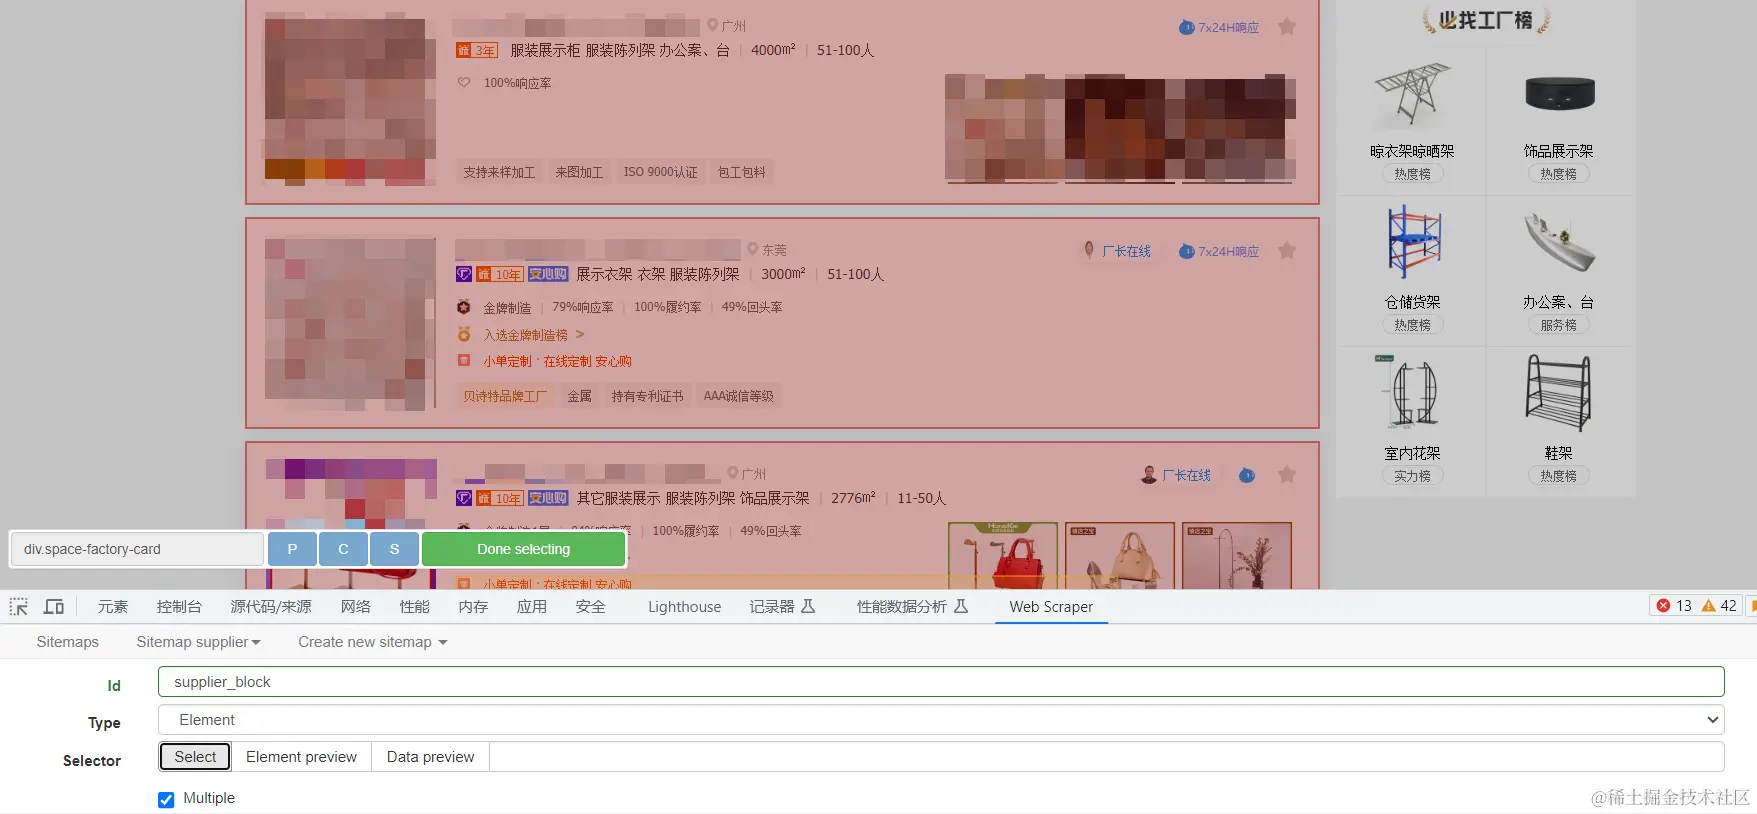
Task: Click the 鞋架 product image
Action: coord(1558,394)
